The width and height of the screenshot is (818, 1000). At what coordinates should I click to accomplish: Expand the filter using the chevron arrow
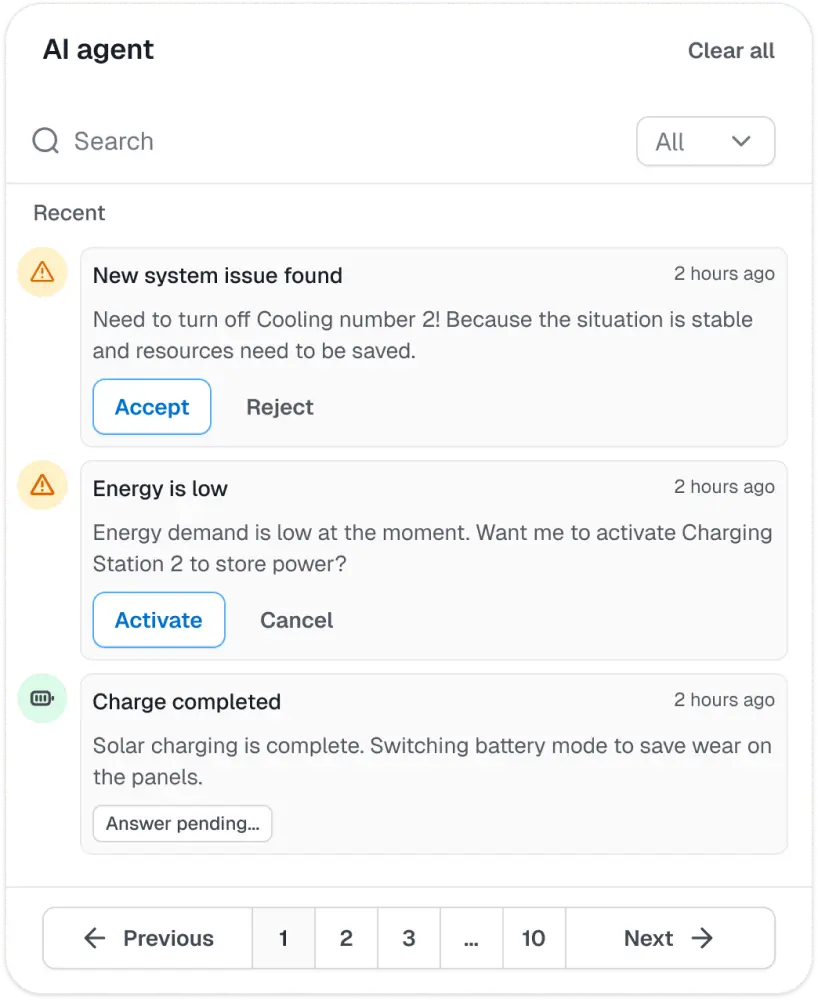pyautogui.click(x=741, y=141)
